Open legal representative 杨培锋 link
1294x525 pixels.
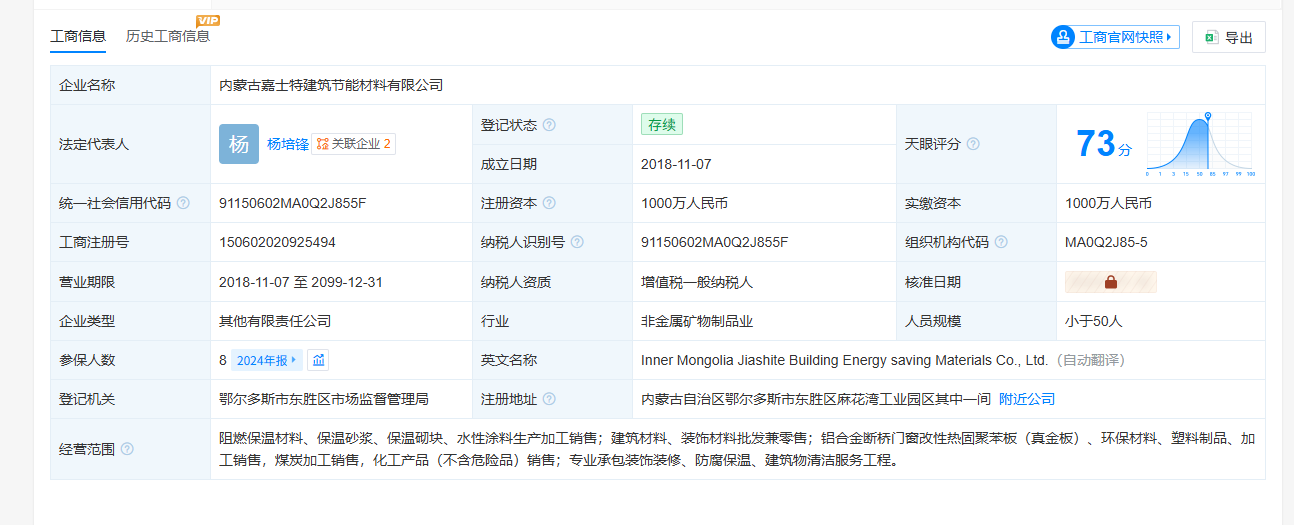point(287,144)
